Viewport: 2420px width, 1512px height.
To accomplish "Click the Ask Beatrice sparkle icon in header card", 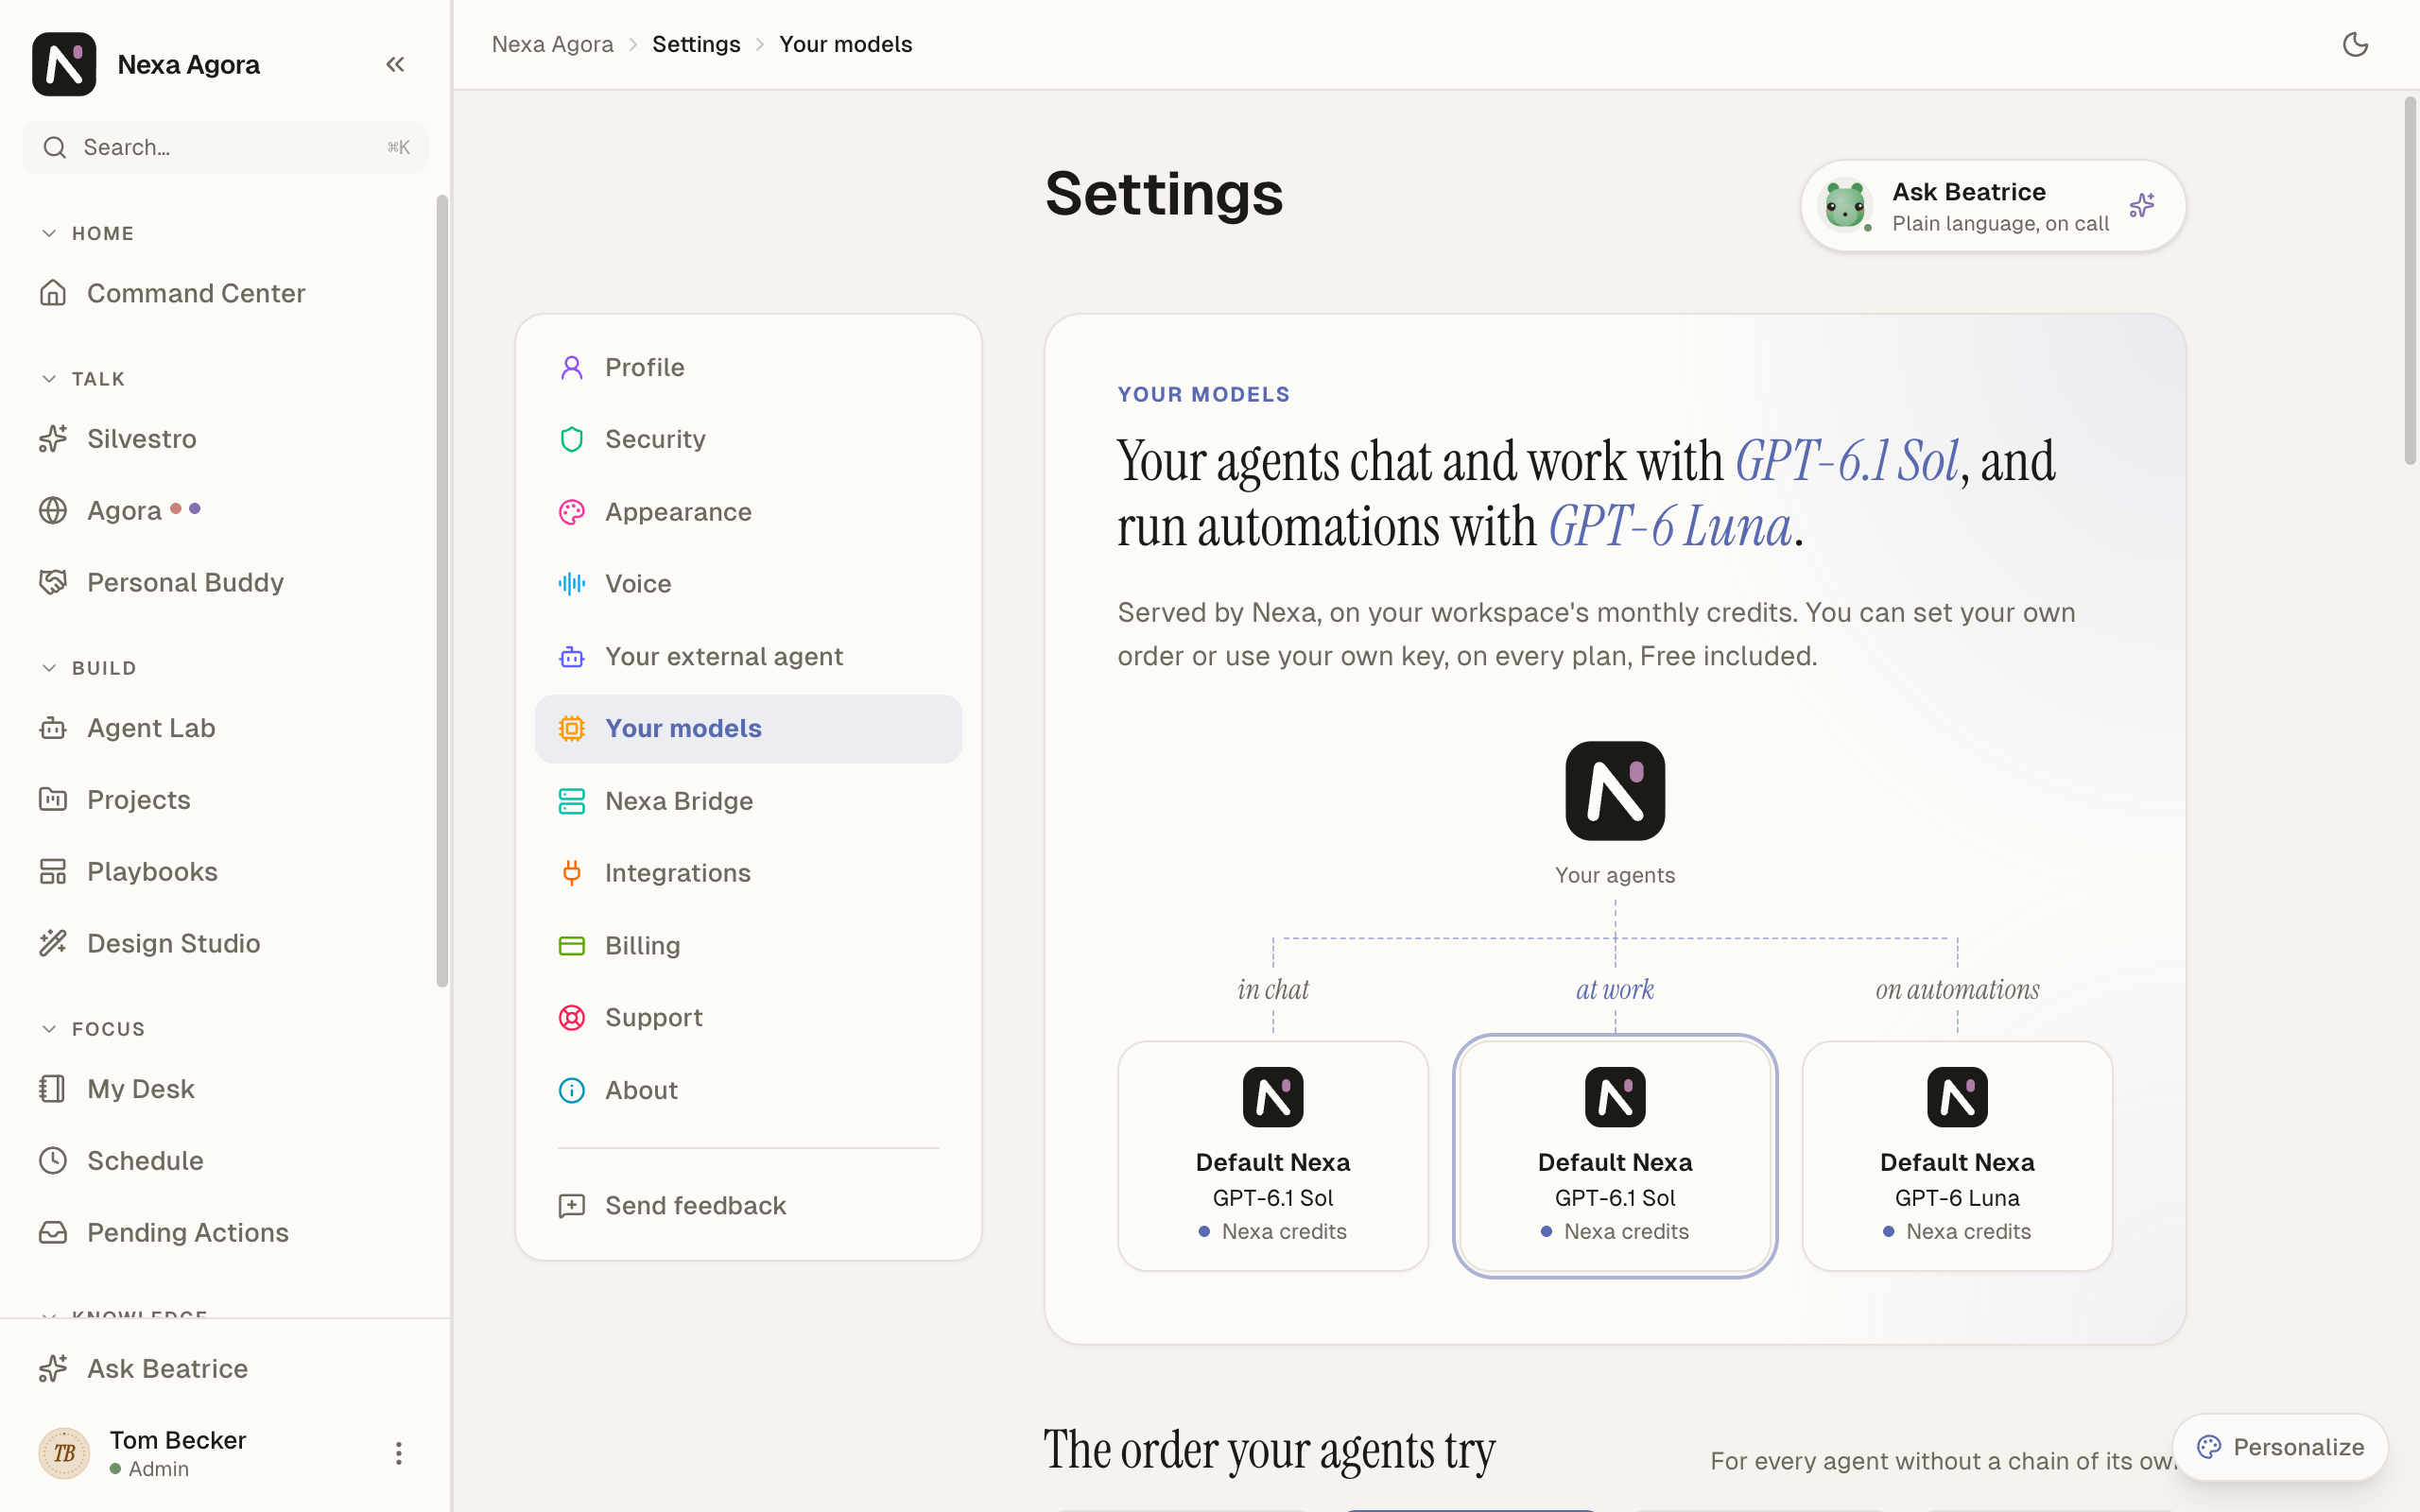I will click(x=2141, y=206).
